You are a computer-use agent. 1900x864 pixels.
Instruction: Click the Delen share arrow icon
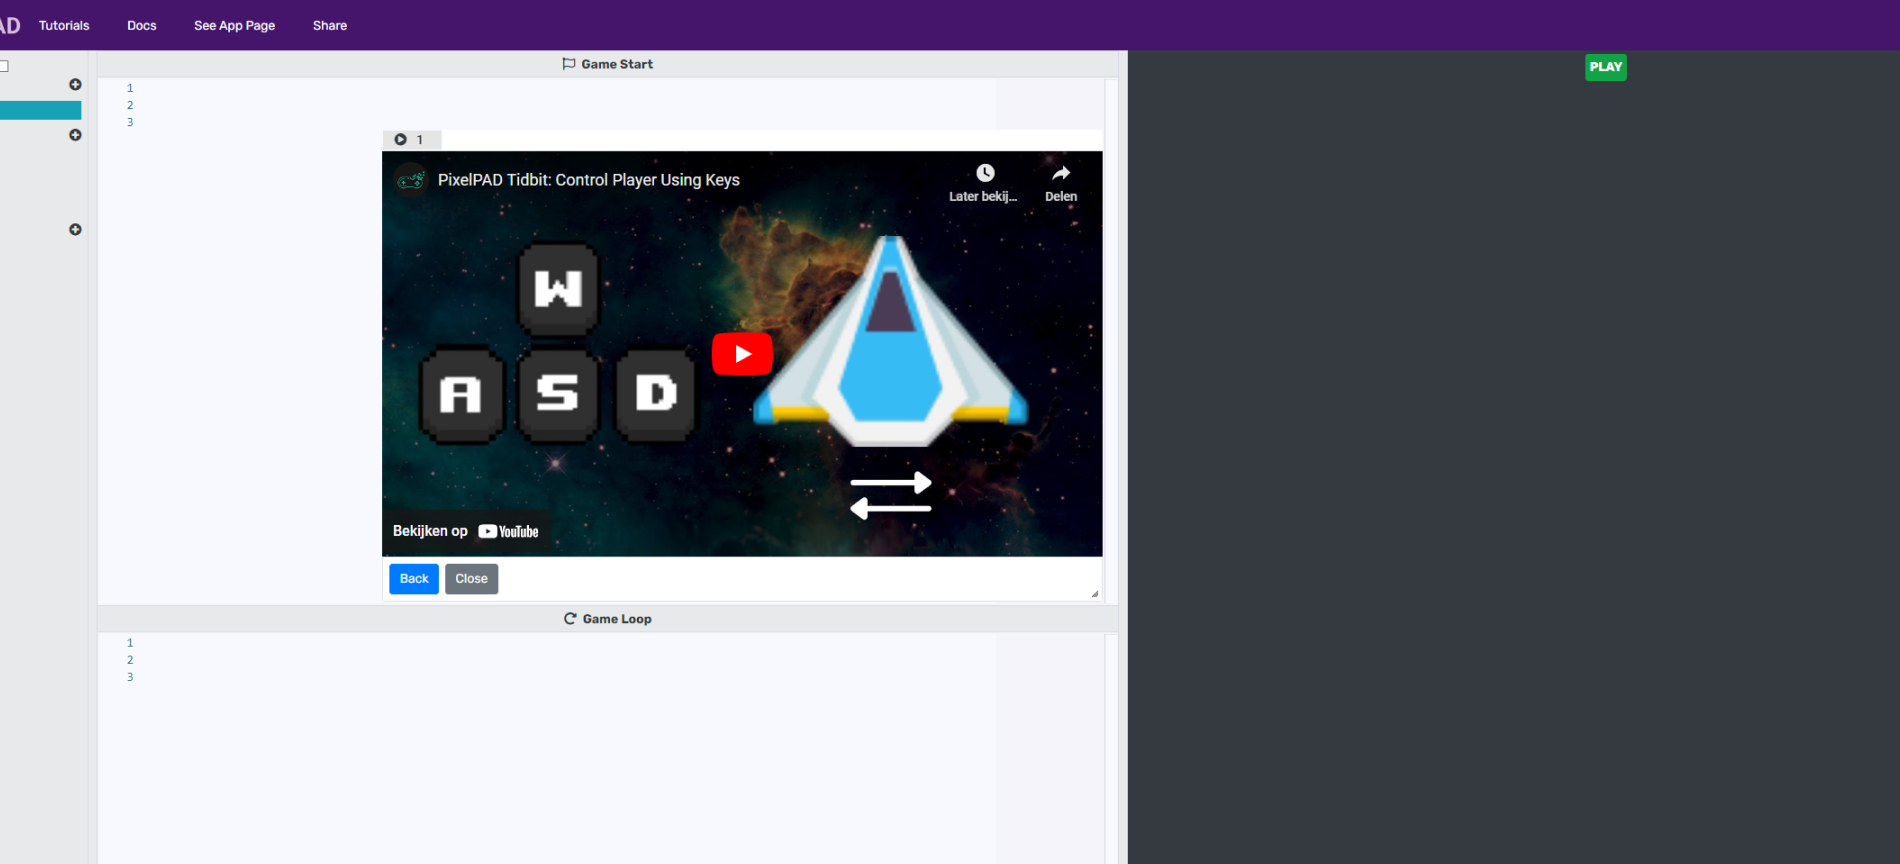1060,173
